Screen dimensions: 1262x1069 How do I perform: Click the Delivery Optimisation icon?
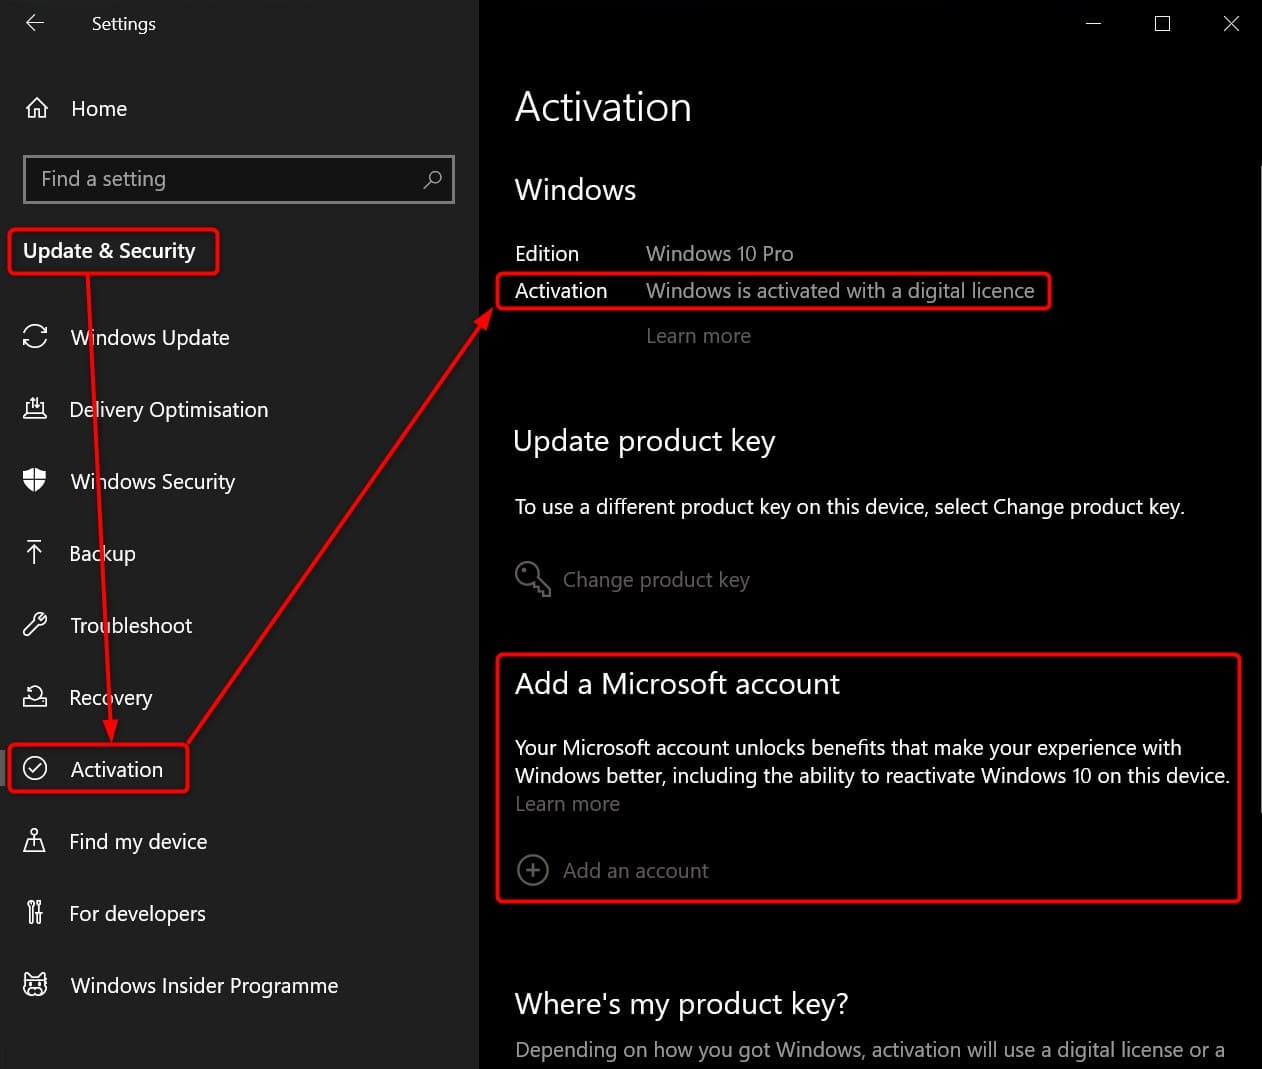[35, 409]
